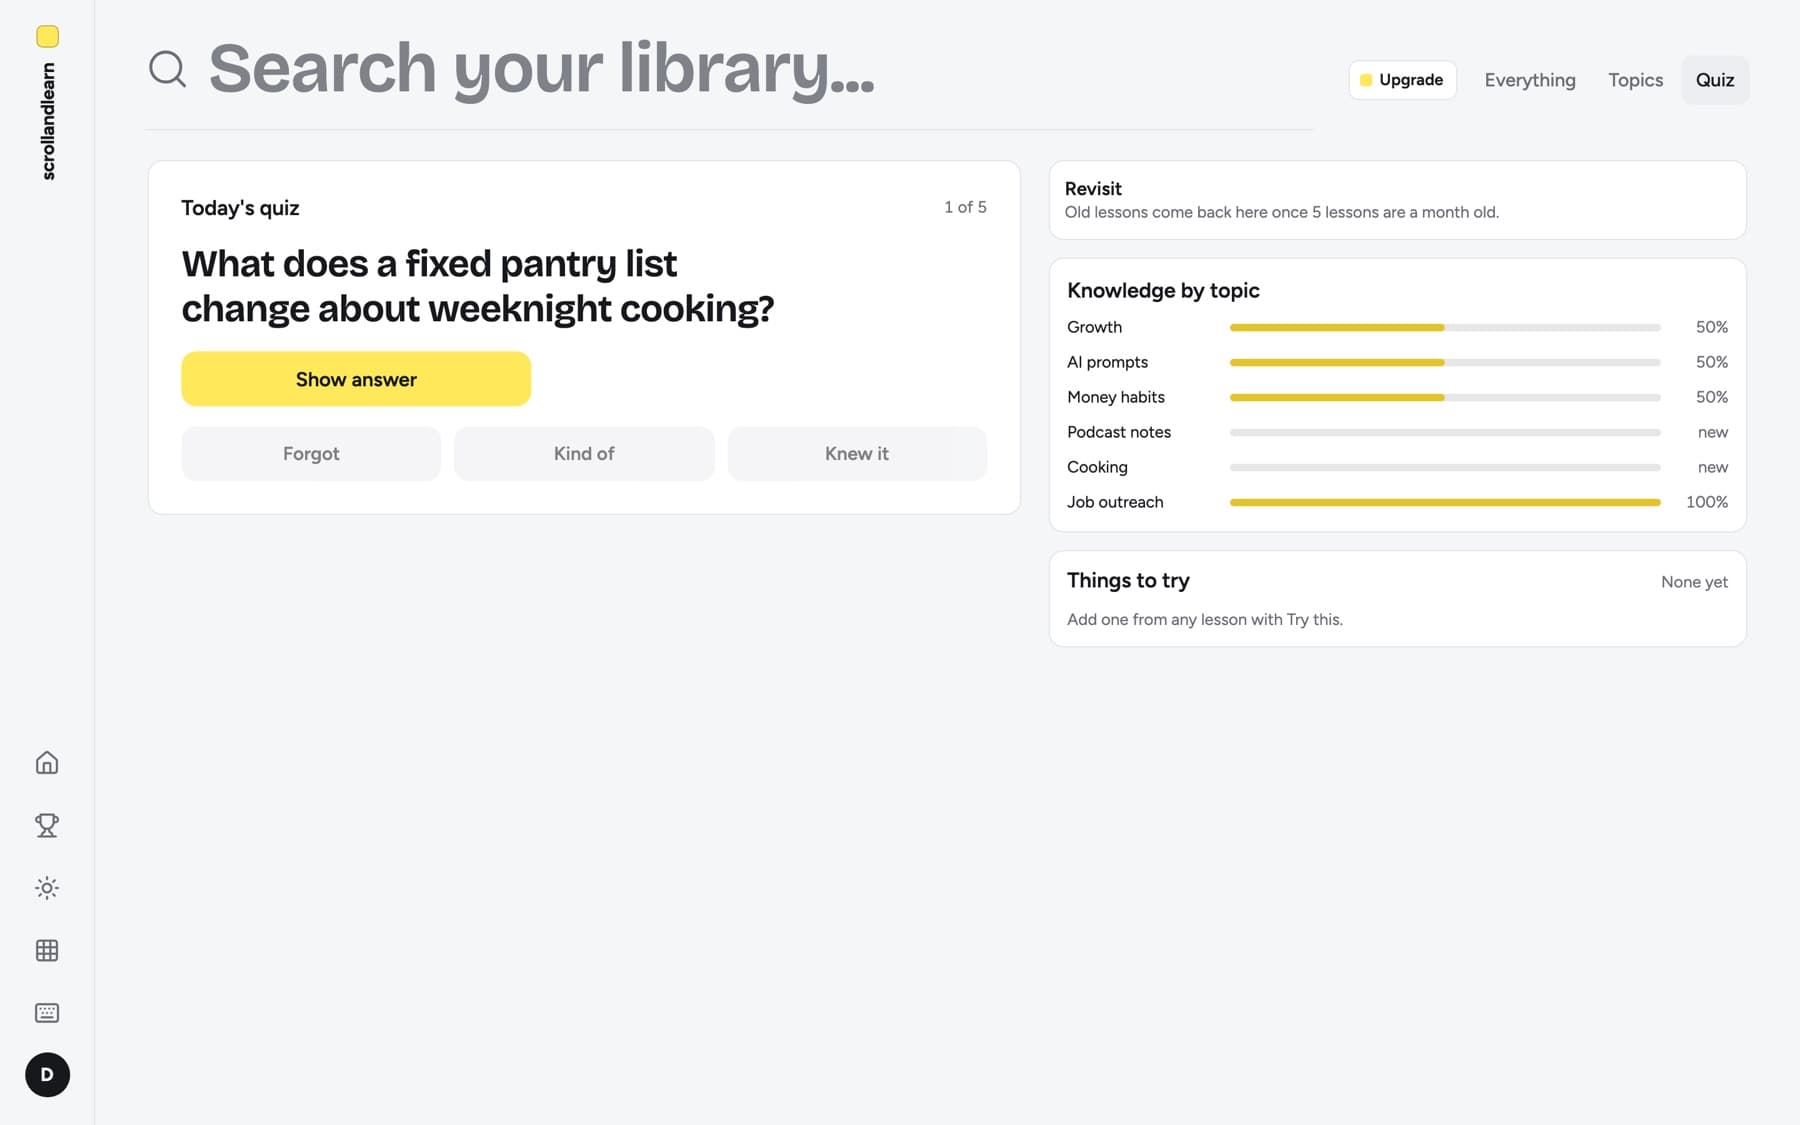
Task: Click the AI prompts progress bar
Action: click(1445, 362)
